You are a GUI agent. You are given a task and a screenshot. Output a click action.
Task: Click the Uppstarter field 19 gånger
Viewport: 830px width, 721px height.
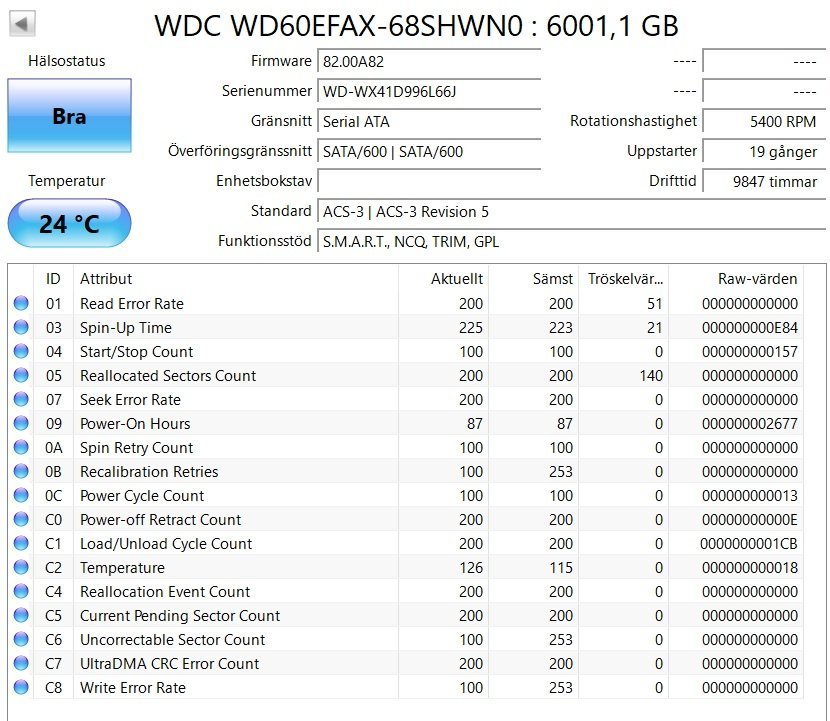point(764,152)
